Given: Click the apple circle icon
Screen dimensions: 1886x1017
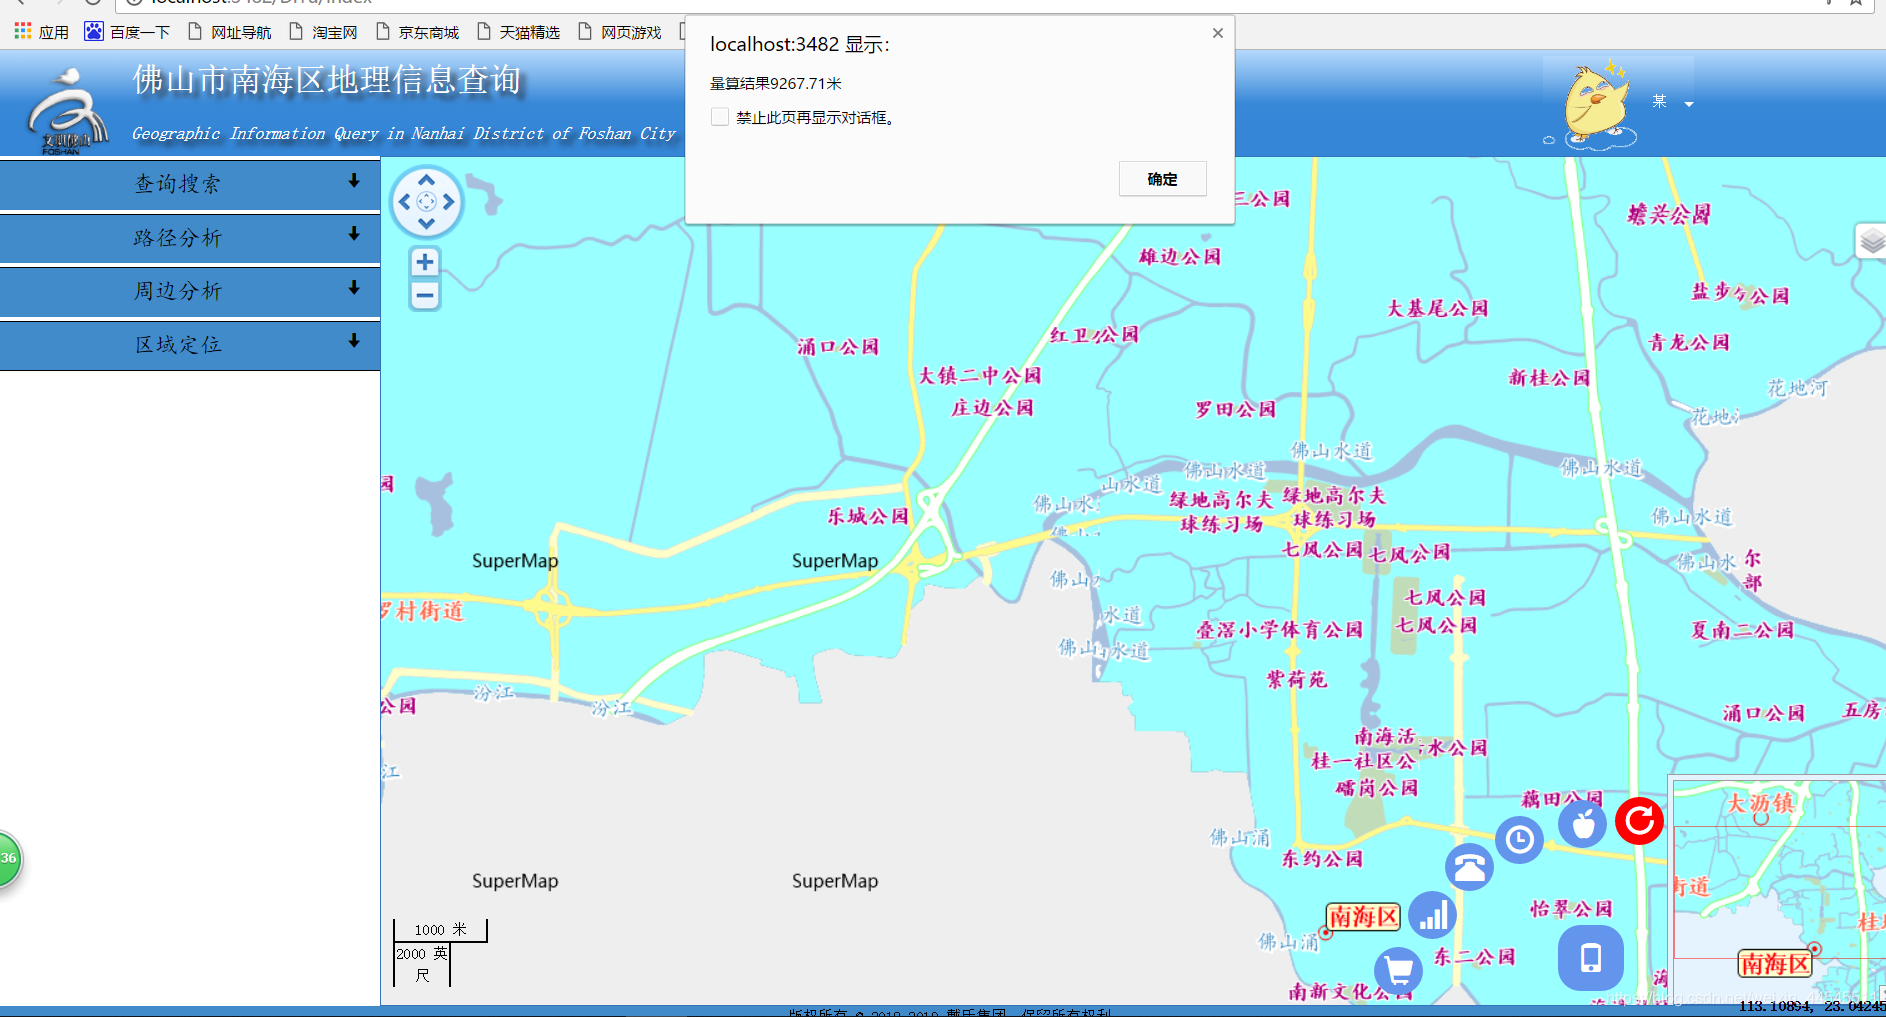Looking at the screenshot, I should (x=1583, y=824).
